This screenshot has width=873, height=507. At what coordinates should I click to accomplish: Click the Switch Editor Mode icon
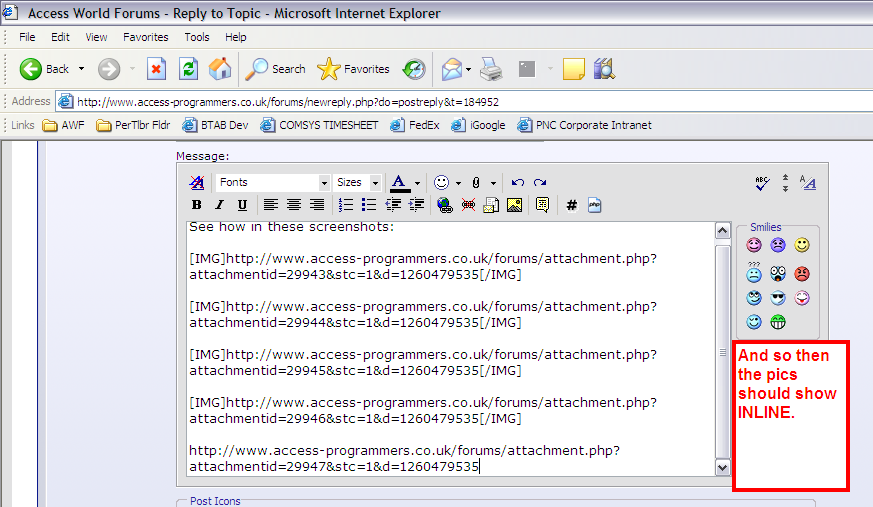tap(808, 183)
